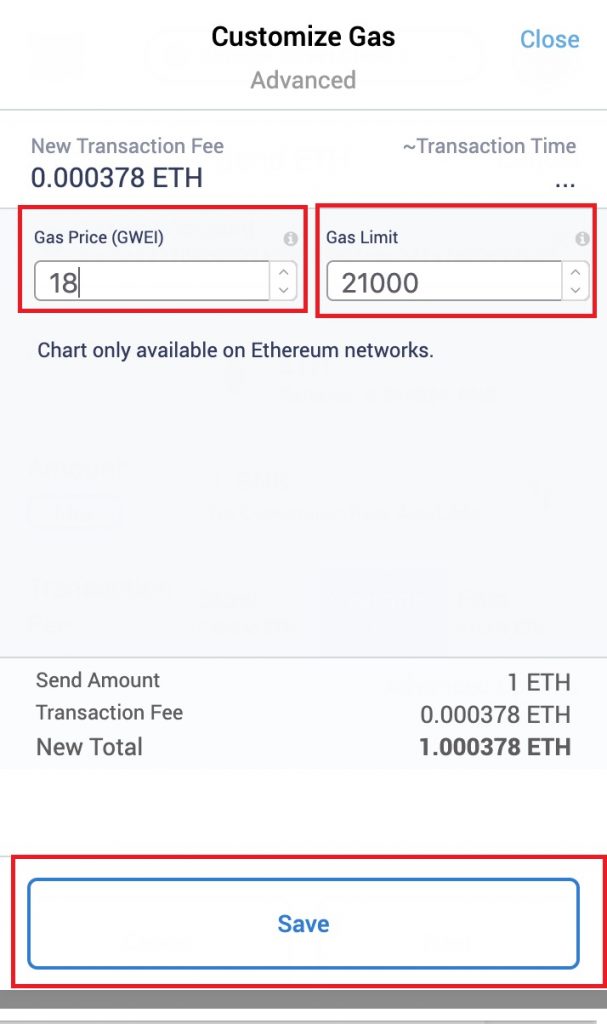Image resolution: width=607 pixels, height=1024 pixels.
Task: Click the Transaction Fee row value
Action: (495, 714)
